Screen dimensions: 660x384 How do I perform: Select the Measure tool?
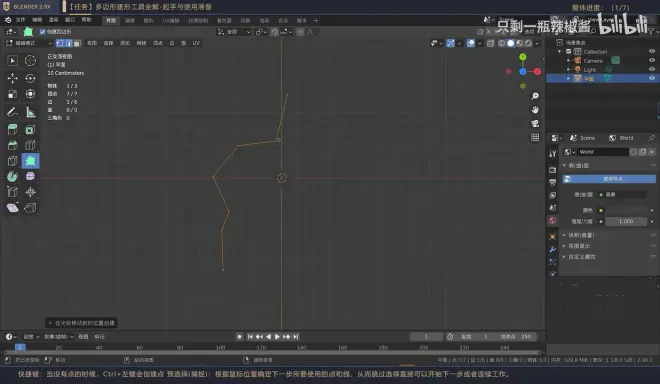click(x=30, y=112)
